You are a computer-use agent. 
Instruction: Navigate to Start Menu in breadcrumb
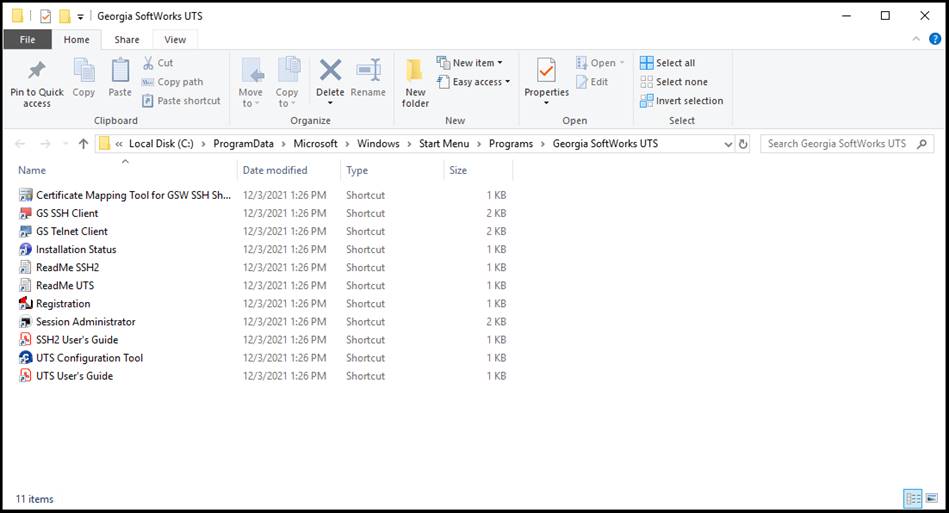(444, 144)
